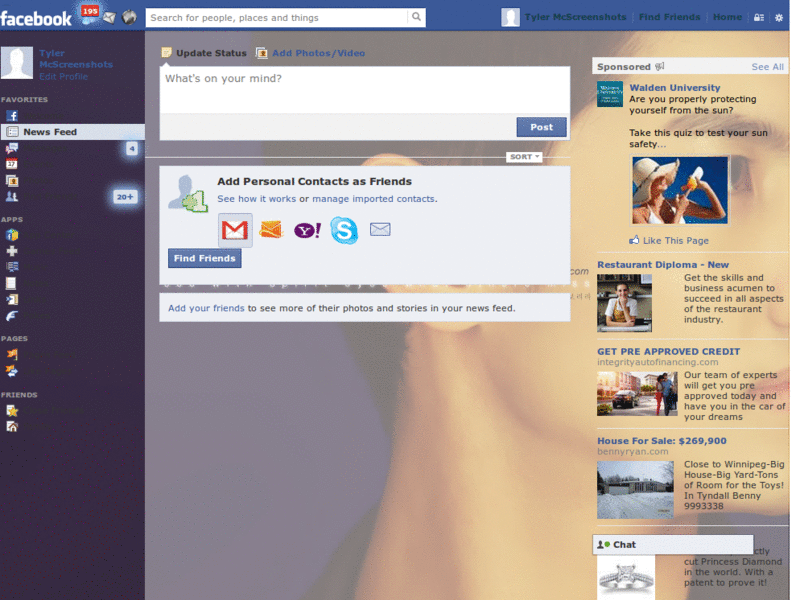Choose the Yahoo! contact import icon
This screenshot has width=800, height=600.
(x=307, y=231)
